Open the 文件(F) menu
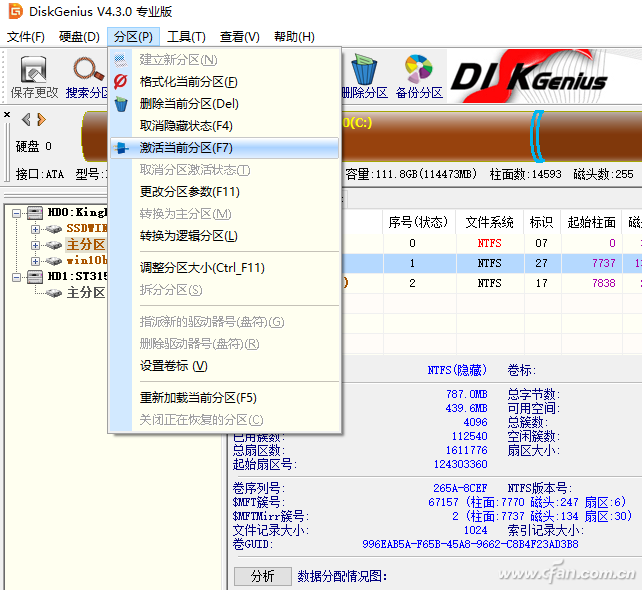The width and height of the screenshot is (642, 590). coord(26,37)
